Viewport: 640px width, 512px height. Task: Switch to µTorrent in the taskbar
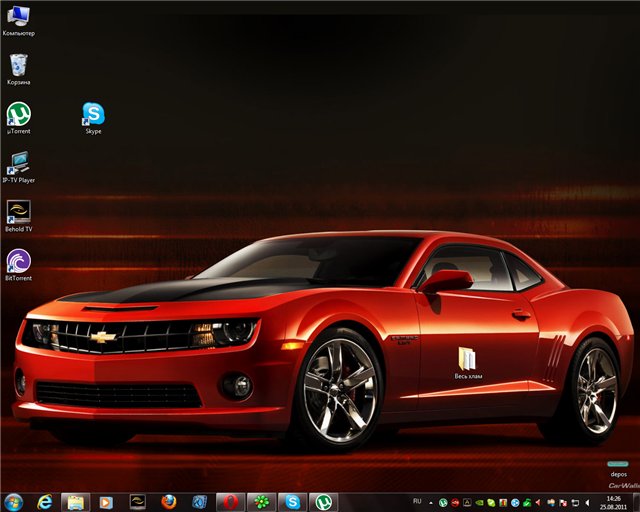point(324,502)
